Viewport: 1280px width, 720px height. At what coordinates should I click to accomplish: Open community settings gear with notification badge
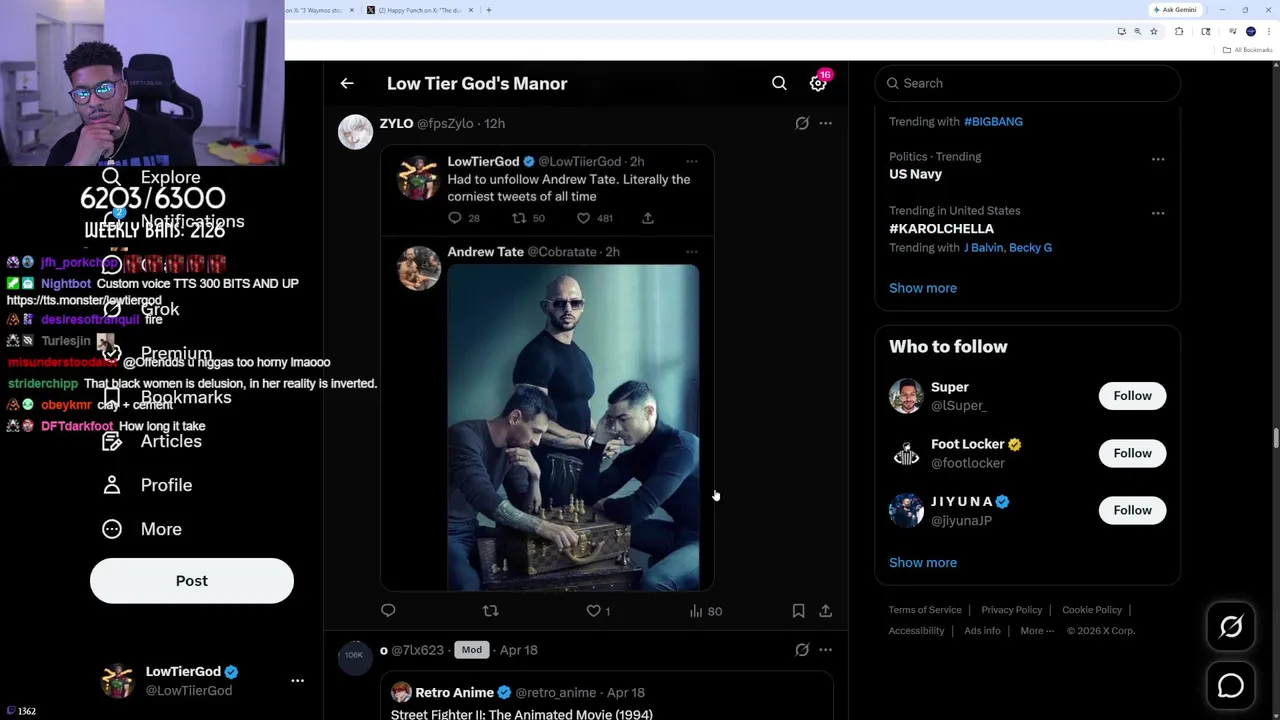(x=818, y=84)
